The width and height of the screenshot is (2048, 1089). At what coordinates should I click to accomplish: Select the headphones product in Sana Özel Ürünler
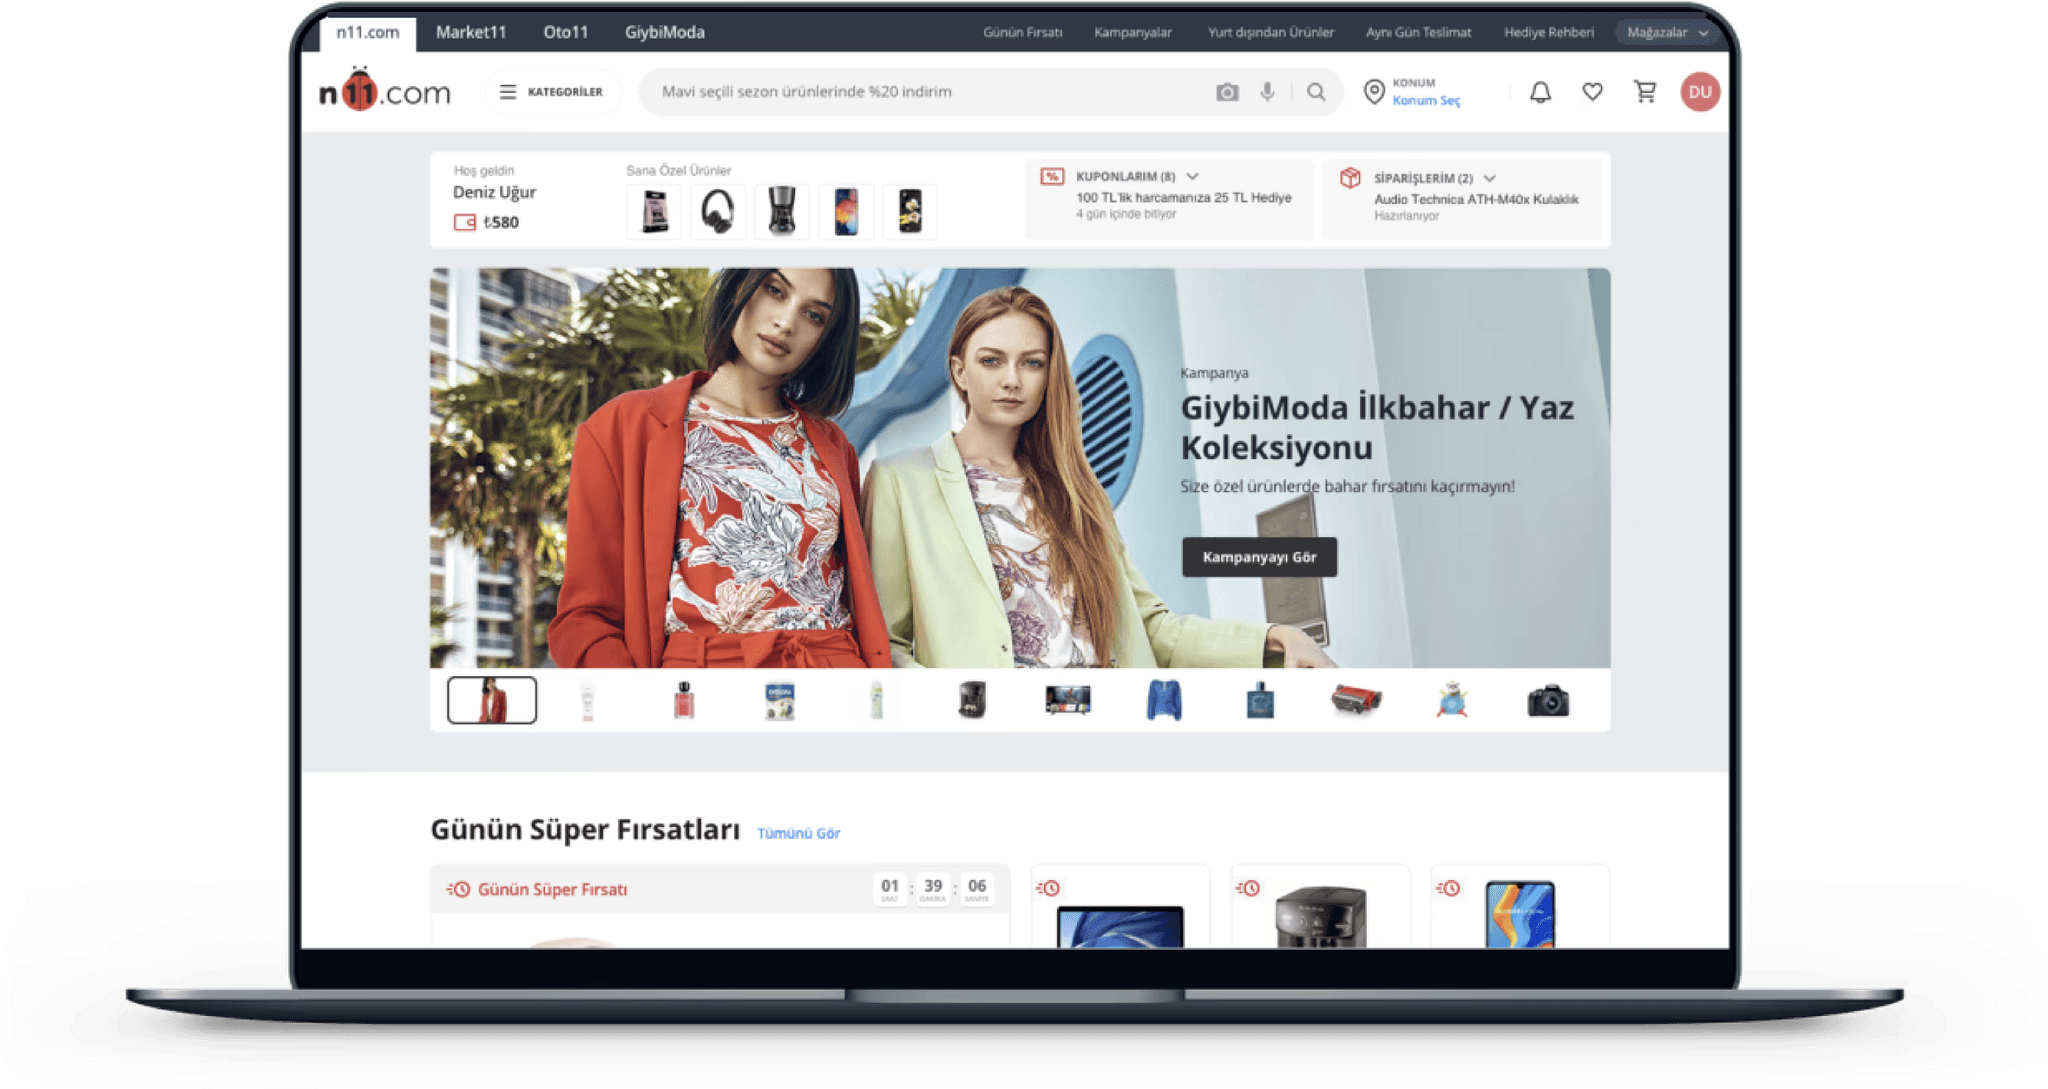coord(717,212)
